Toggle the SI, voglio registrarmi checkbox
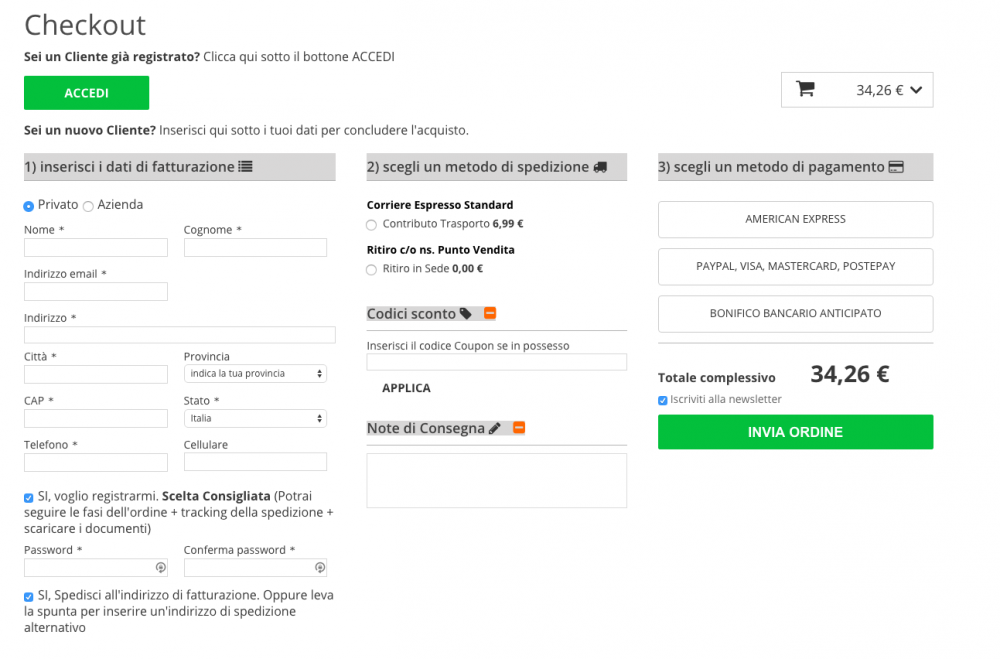 (x=29, y=498)
